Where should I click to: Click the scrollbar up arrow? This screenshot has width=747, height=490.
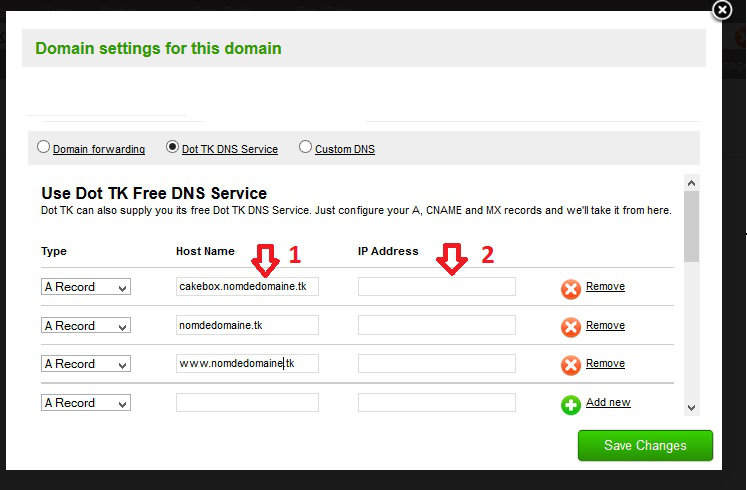pyautogui.click(x=691, y=183)
